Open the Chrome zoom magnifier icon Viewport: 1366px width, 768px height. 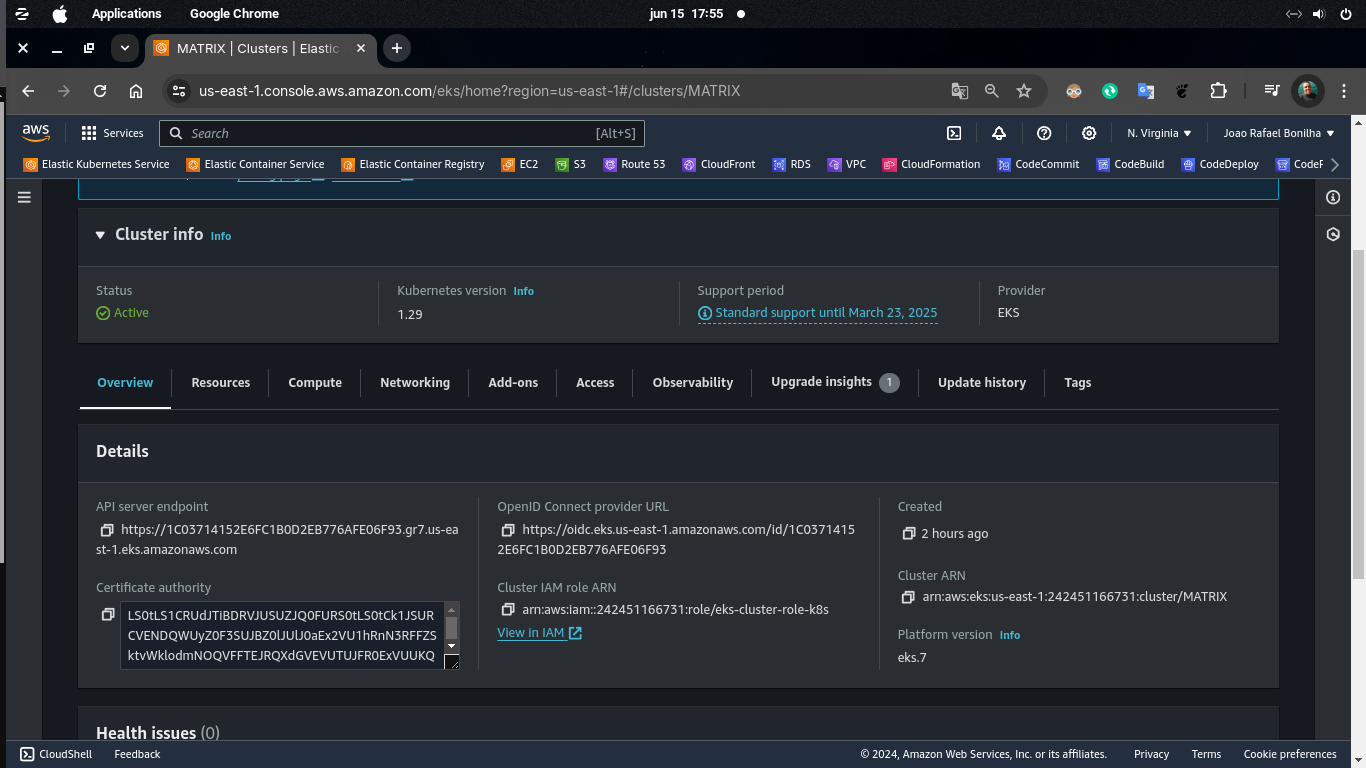(992, 91)
